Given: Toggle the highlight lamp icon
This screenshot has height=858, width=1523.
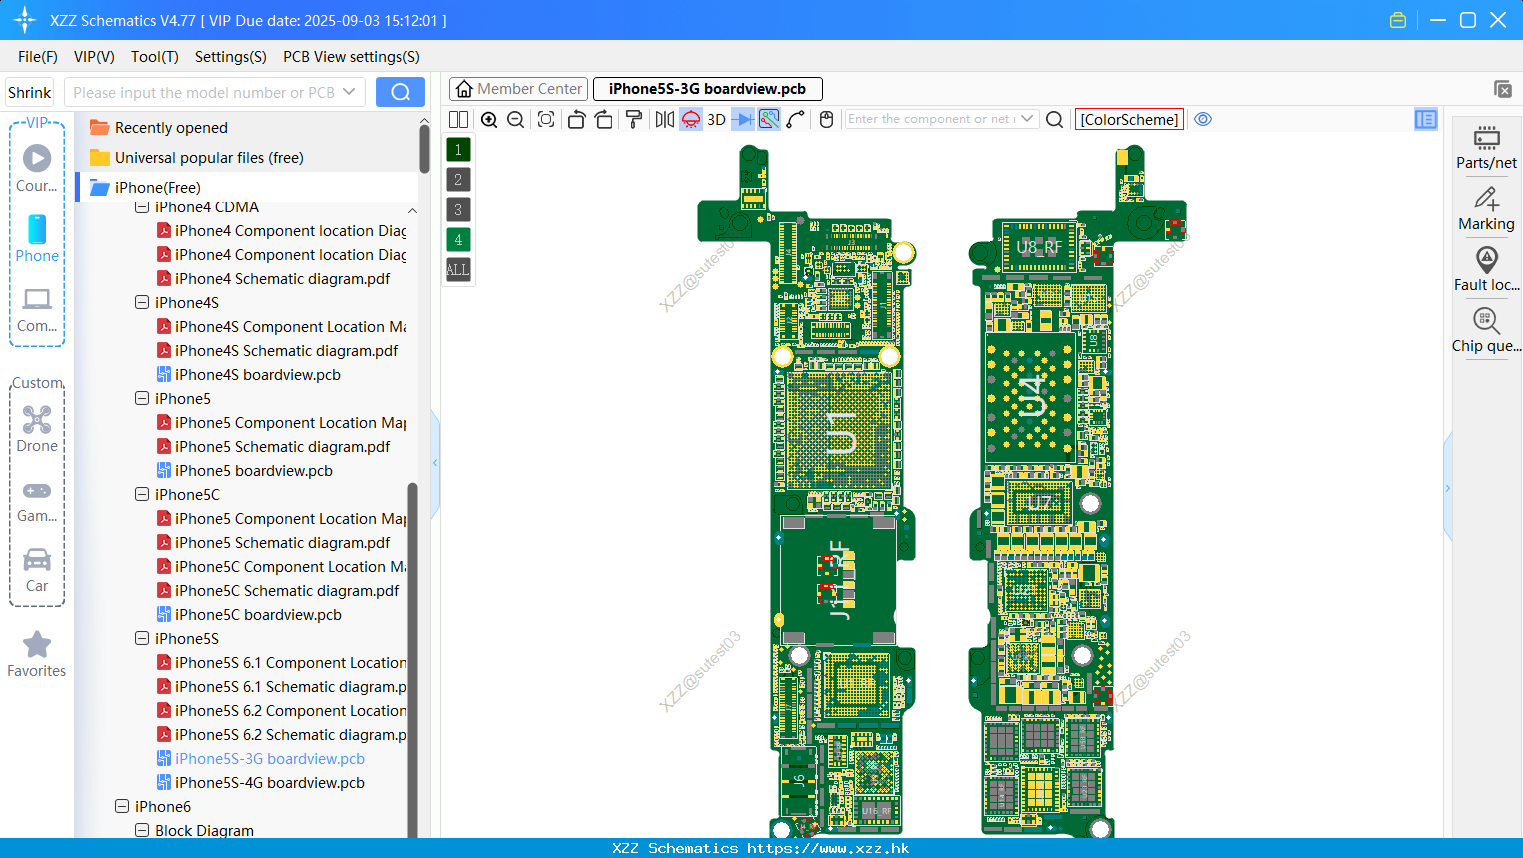Looking at the screenshot, I should 691,119.
